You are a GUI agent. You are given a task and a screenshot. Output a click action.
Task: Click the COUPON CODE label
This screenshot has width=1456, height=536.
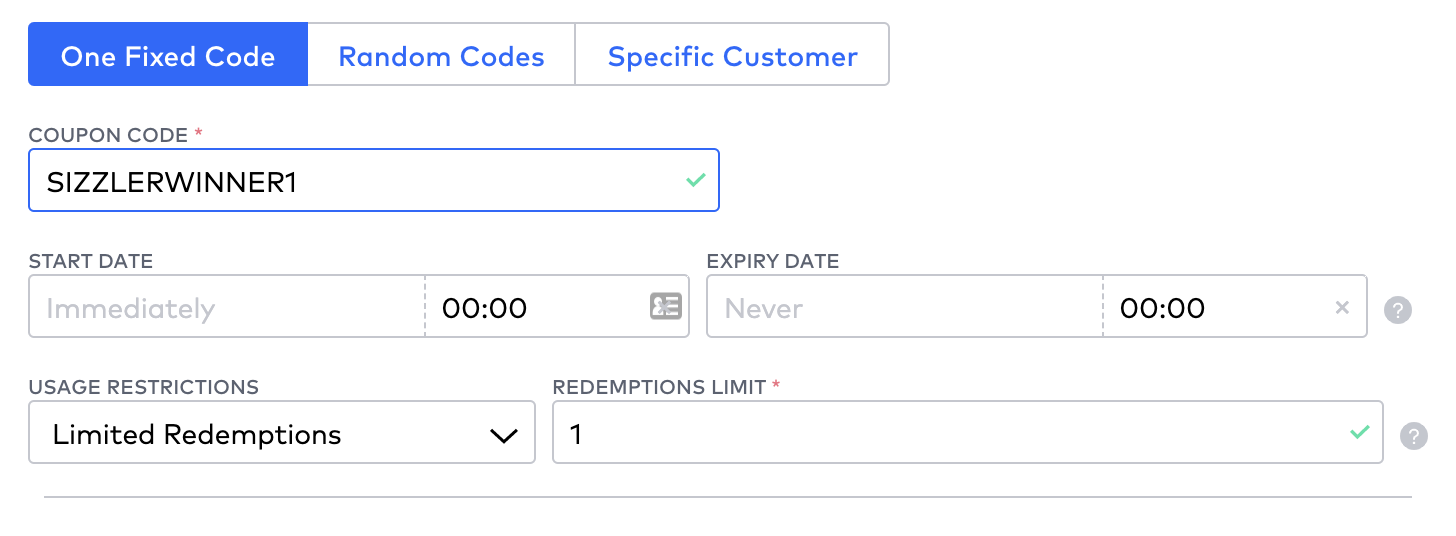coord(108,135)
